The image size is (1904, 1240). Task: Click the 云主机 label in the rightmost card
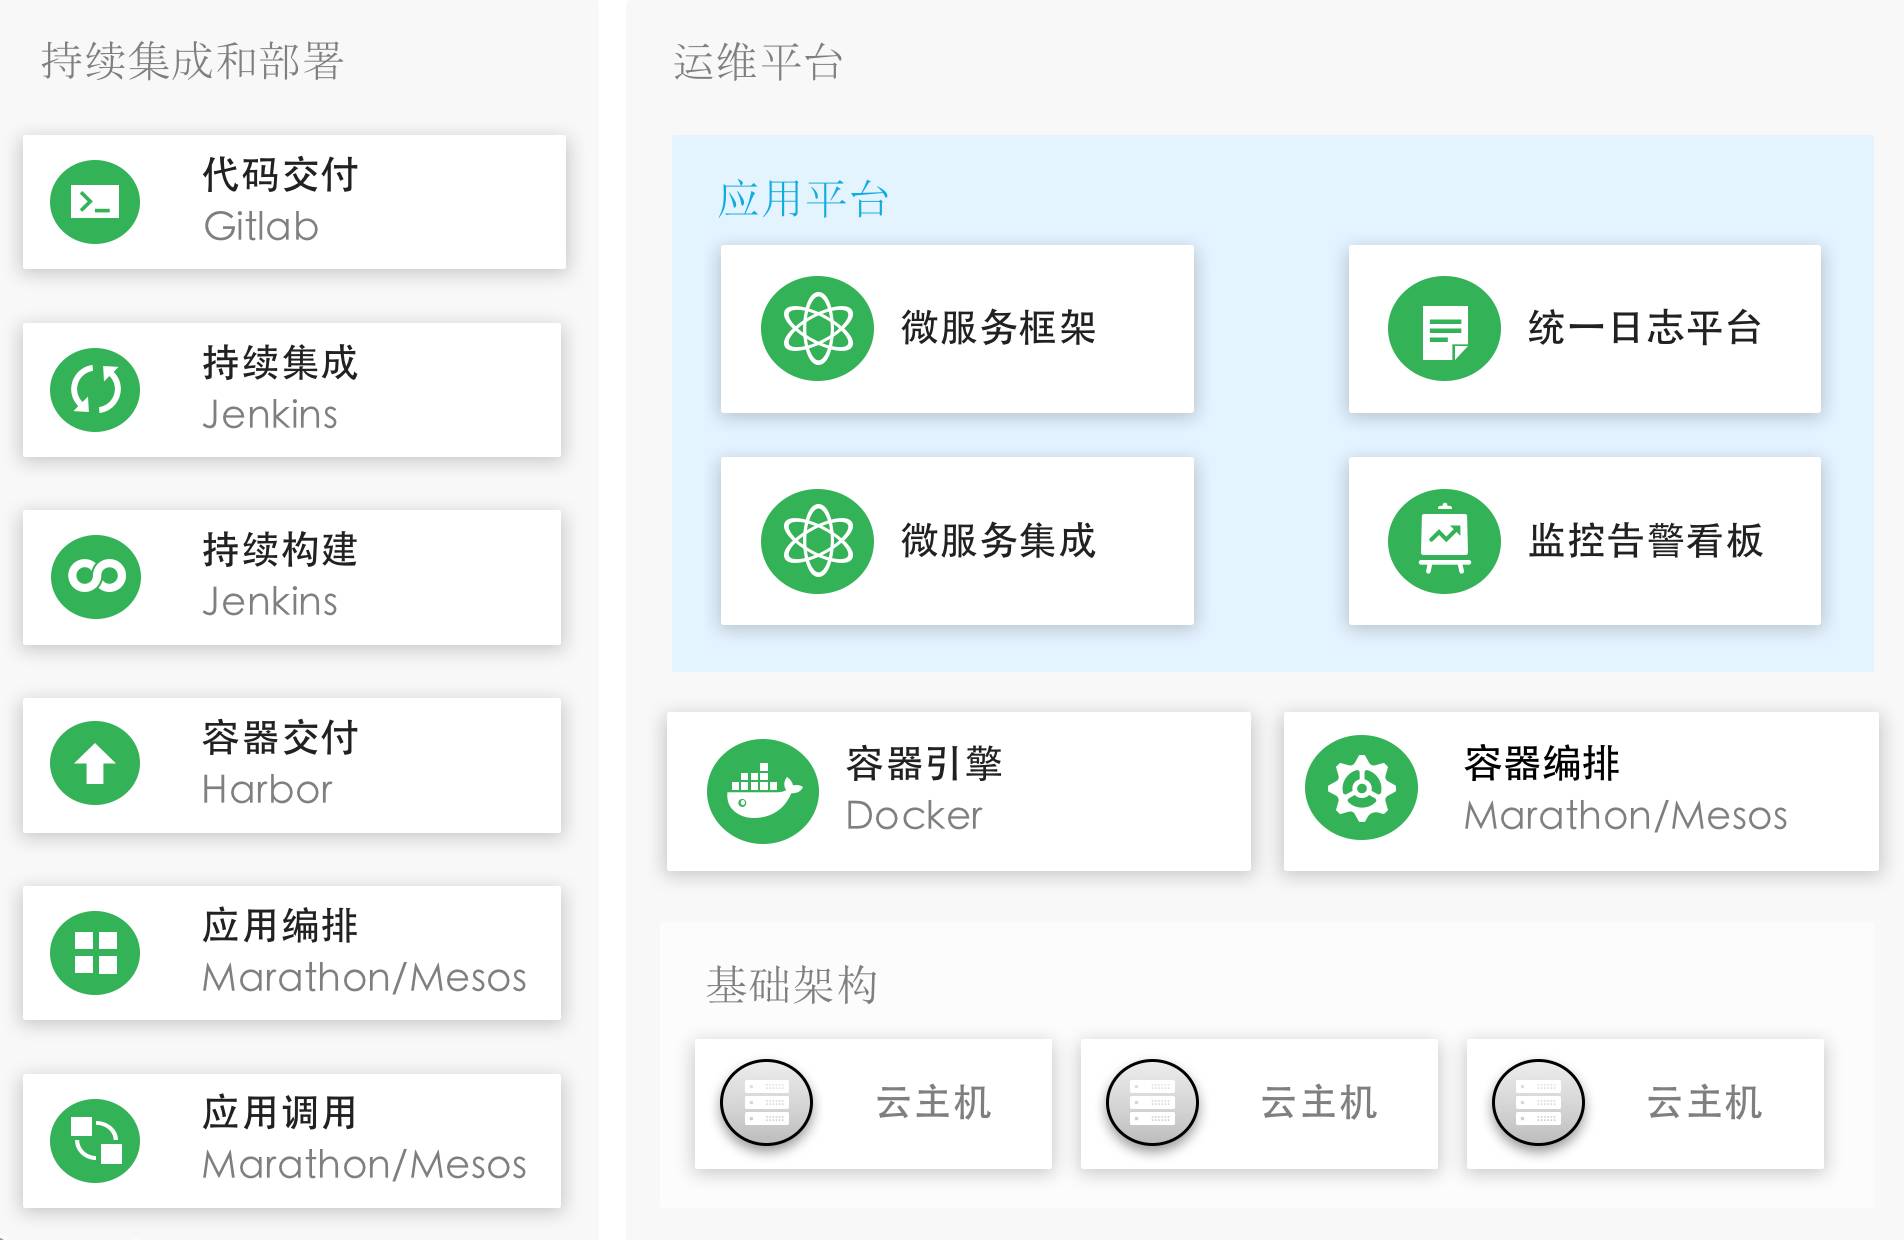coord(1705,1103)
